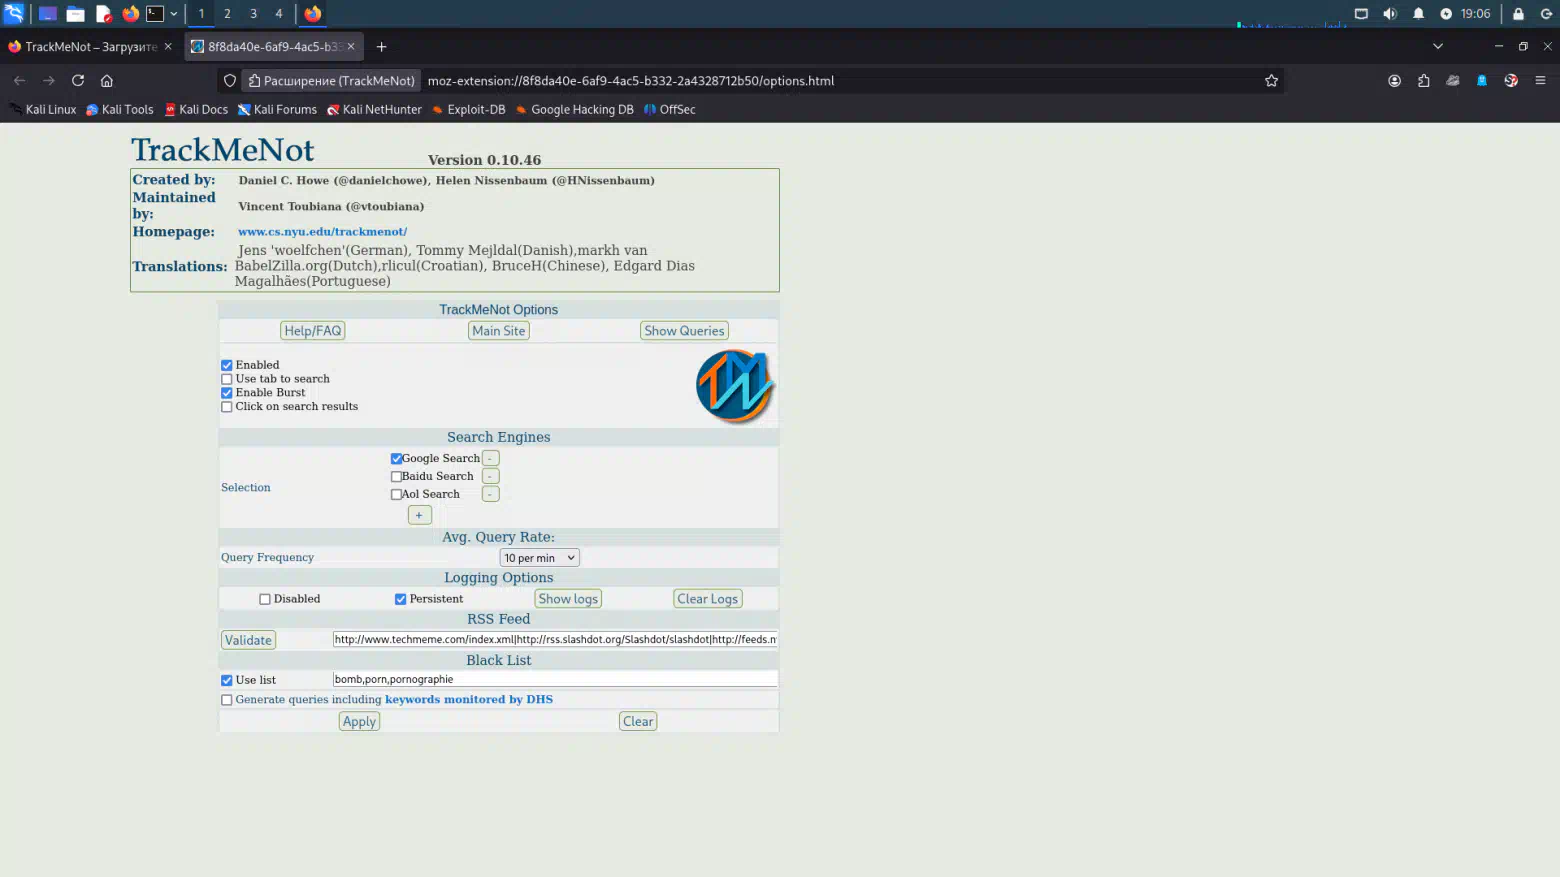Open the volume control in the system tray
This screenshot has height=877, width=1560.
click(x=1389, y=14)
